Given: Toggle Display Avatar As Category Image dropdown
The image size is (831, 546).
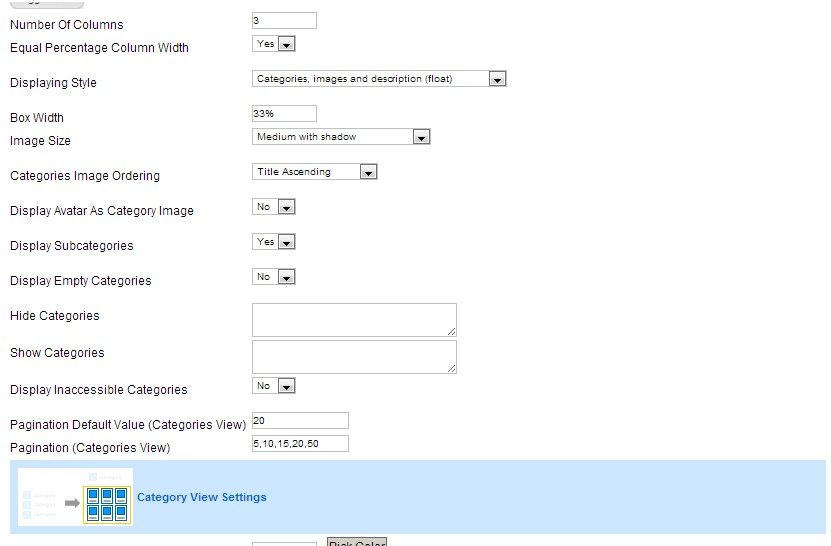Looking at the screenshot, I should point(274,207).
